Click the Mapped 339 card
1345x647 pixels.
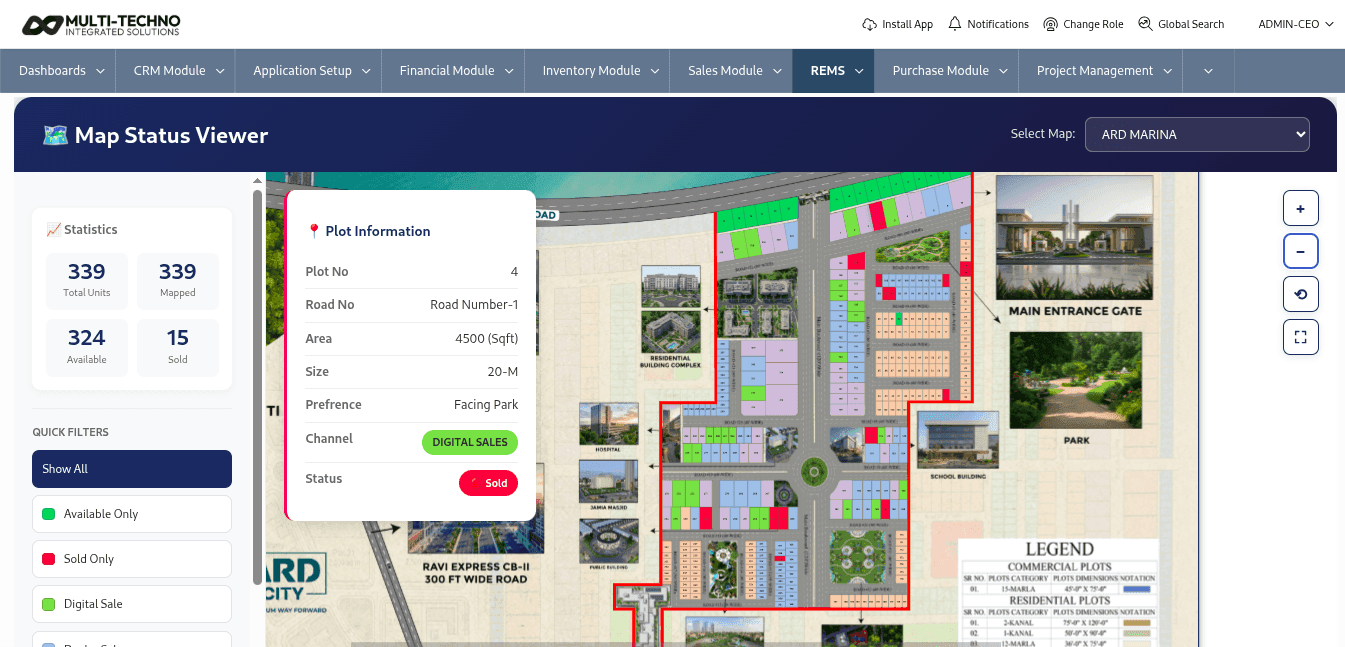[178, 282]
